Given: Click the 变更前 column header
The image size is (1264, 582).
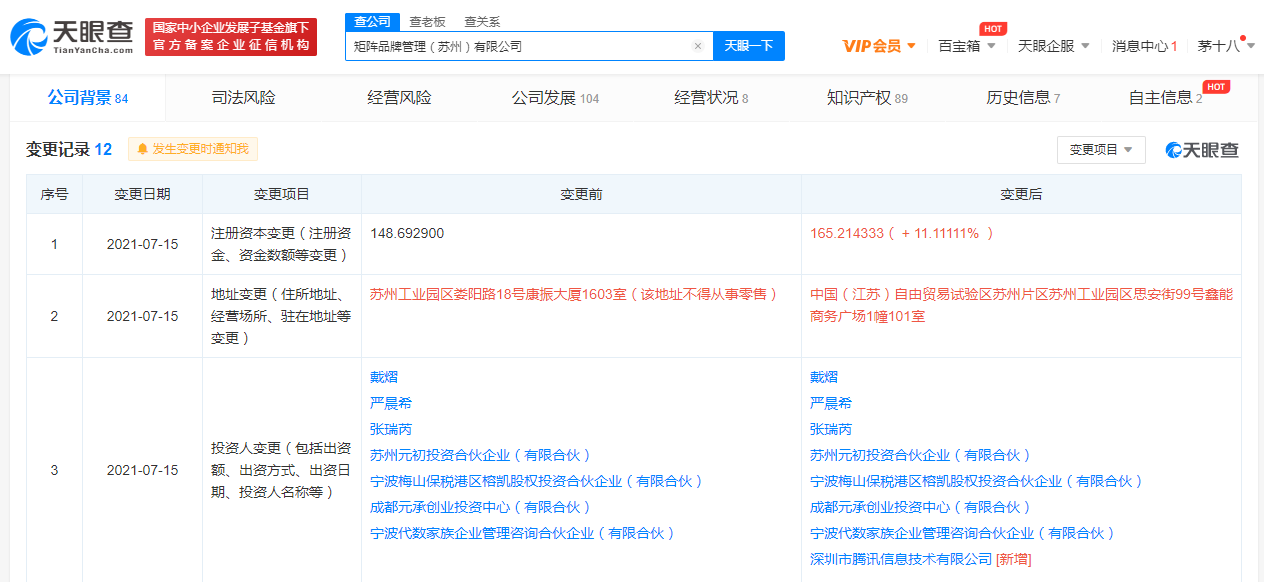Looking at the screenshot, I should pos(581,194).
